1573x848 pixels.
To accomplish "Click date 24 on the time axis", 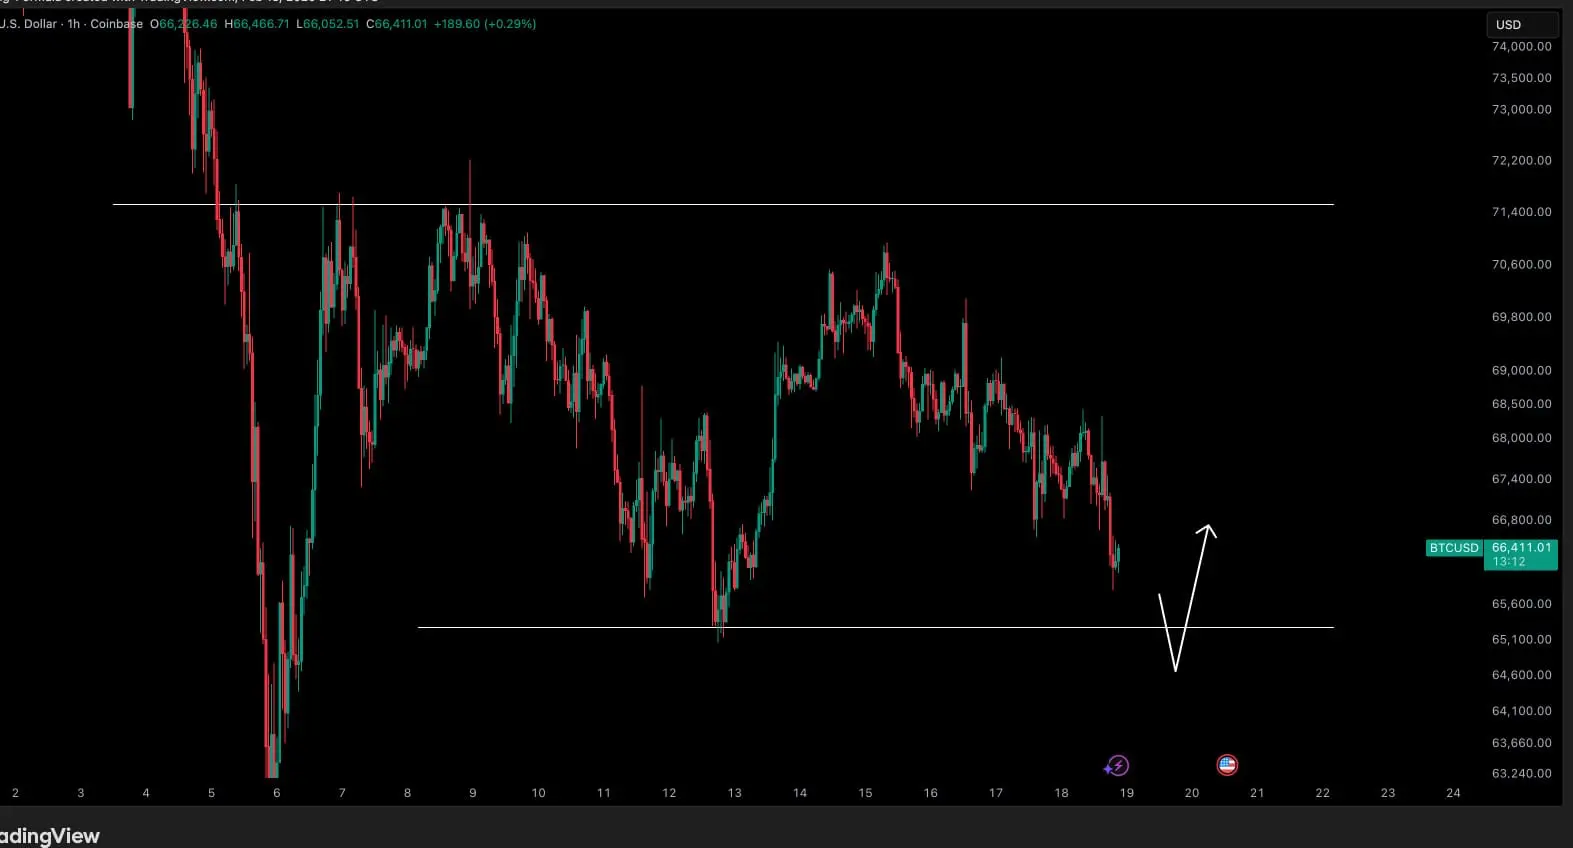I will tap(1453, 793).
